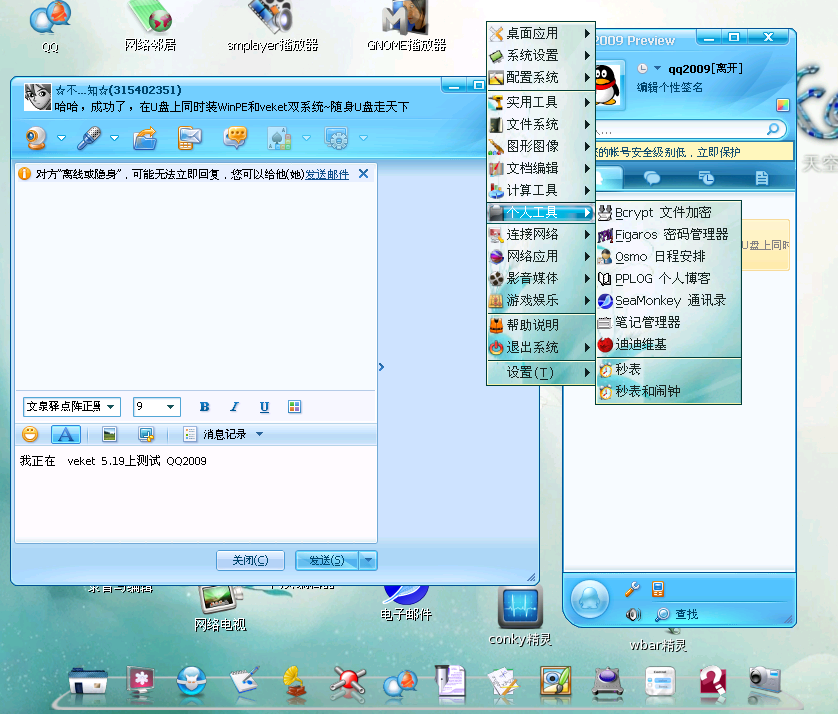Viewport: 838px width, 714px height.
Task: Expand the games options arrow
Action: (x=306, y=138)
